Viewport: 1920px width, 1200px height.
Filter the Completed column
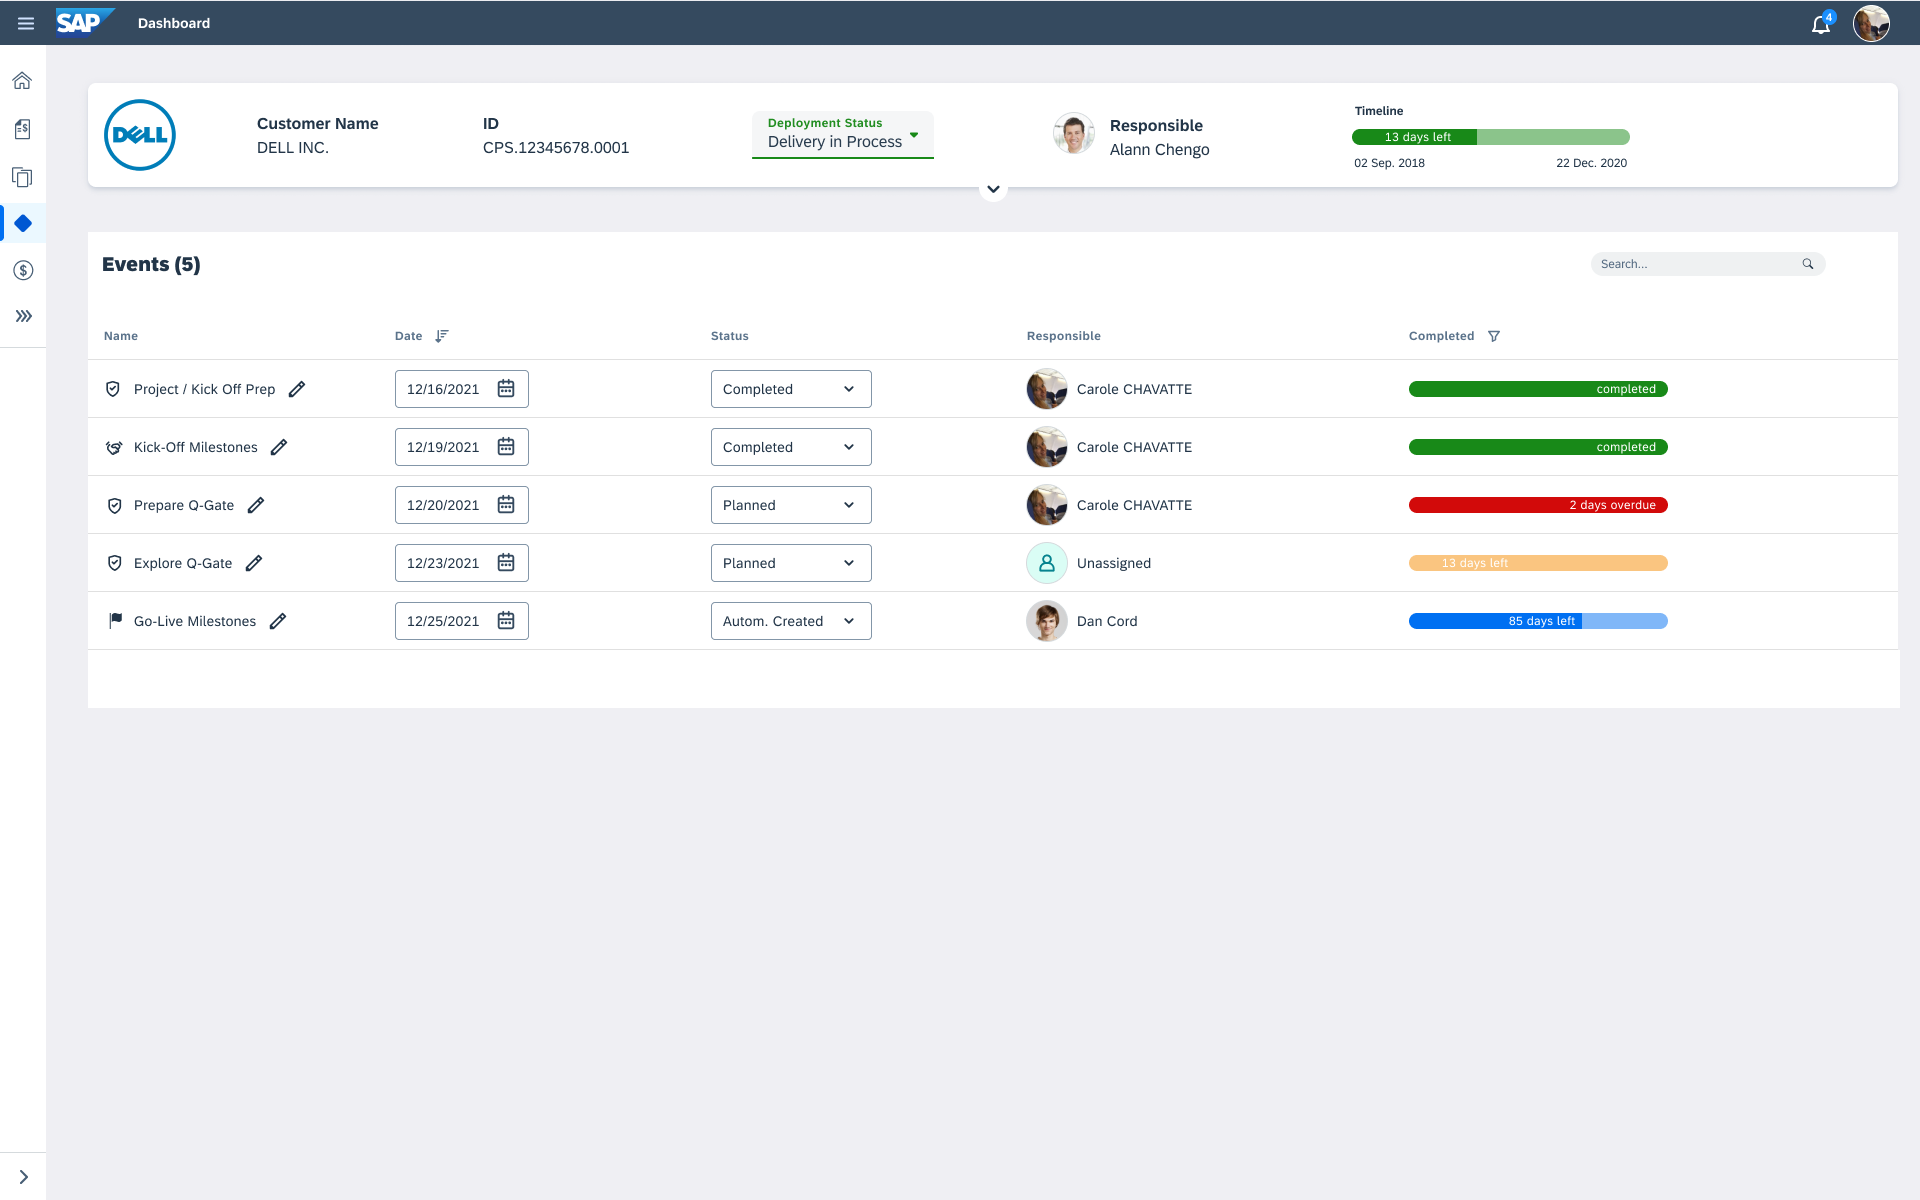pyautogui.click(x=1494, y=336)
